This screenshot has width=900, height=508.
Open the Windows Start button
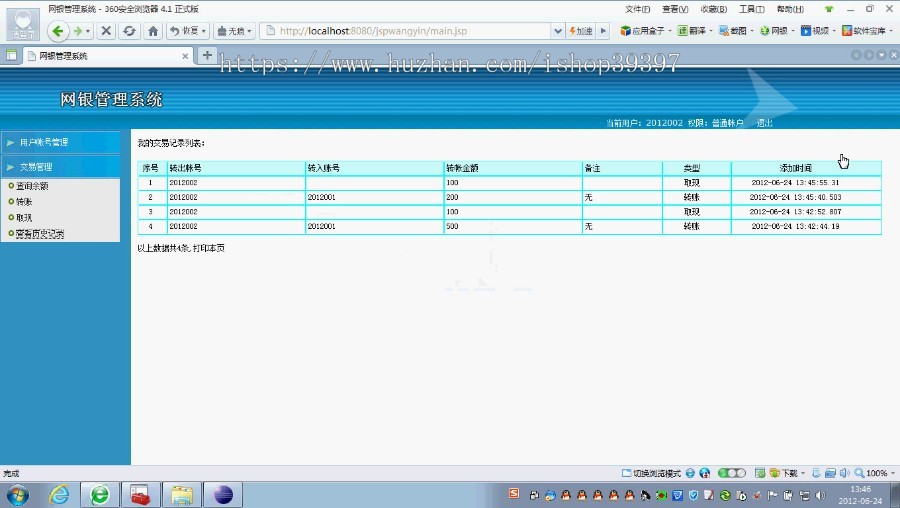[17, 495]
